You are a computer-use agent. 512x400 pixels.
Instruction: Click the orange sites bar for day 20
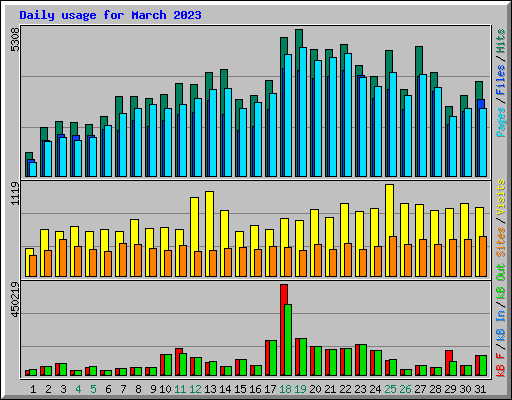[x=318, y=260]
